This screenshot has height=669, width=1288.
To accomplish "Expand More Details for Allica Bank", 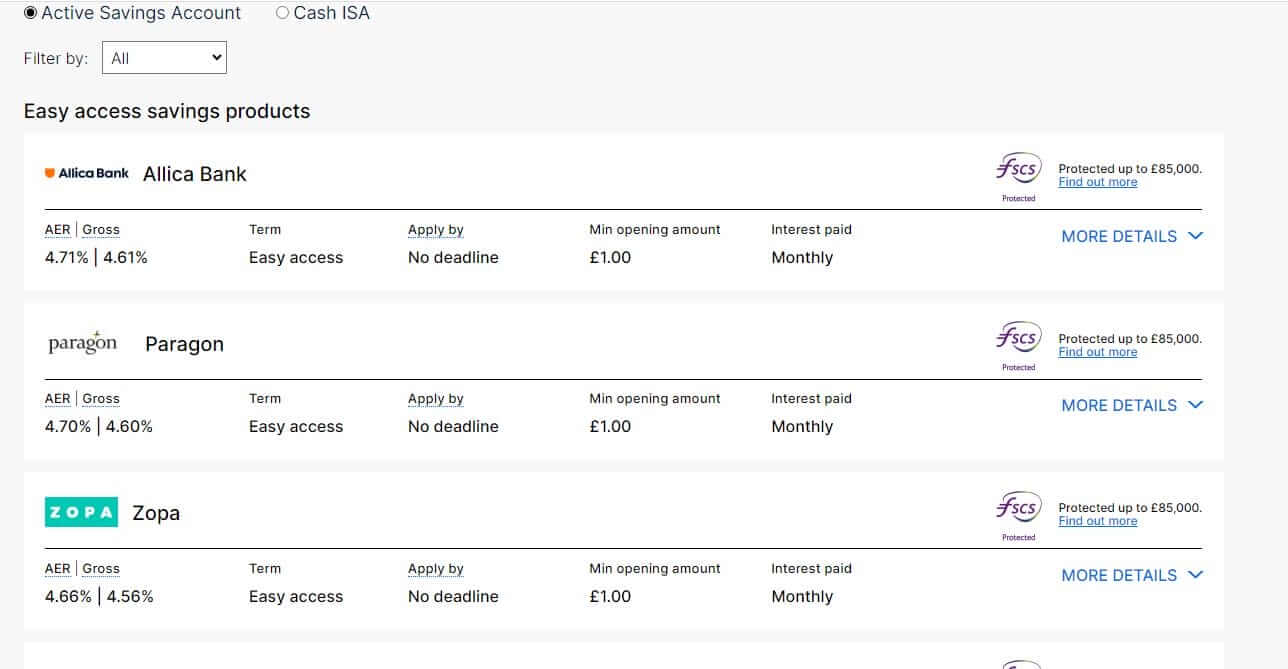I will pos(1132,236).
